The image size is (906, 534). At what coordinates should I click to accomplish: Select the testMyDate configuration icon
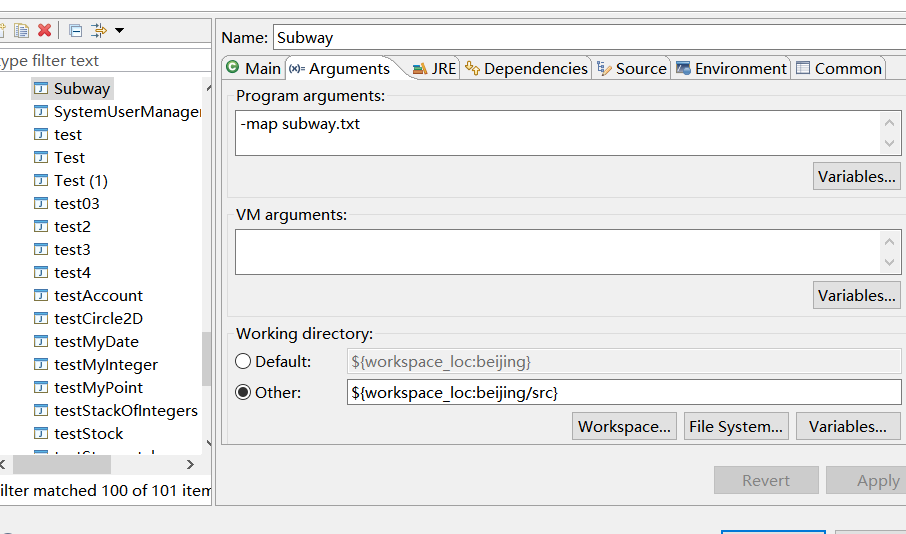41,342
